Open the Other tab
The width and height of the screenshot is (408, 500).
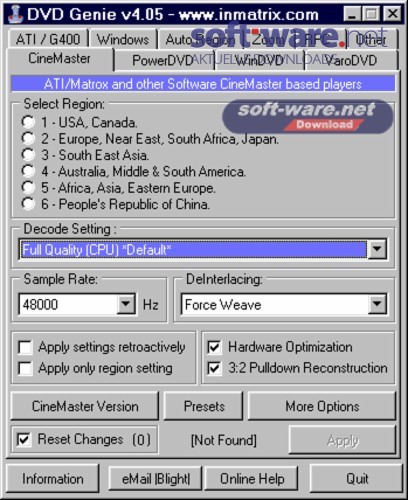pos(372,40)
